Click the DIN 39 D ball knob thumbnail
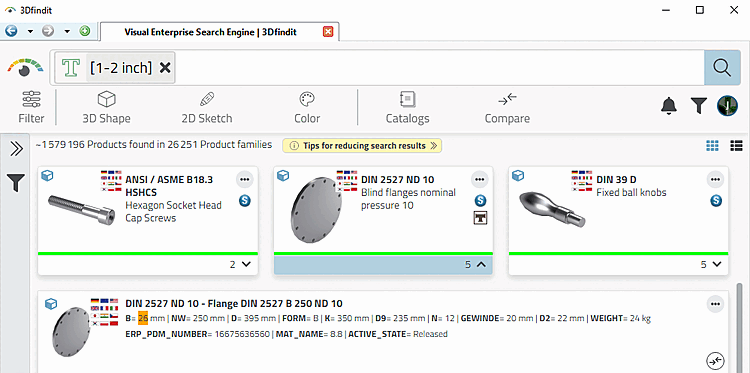Screen dimensions: 750x373 click(x=551, y=209)
